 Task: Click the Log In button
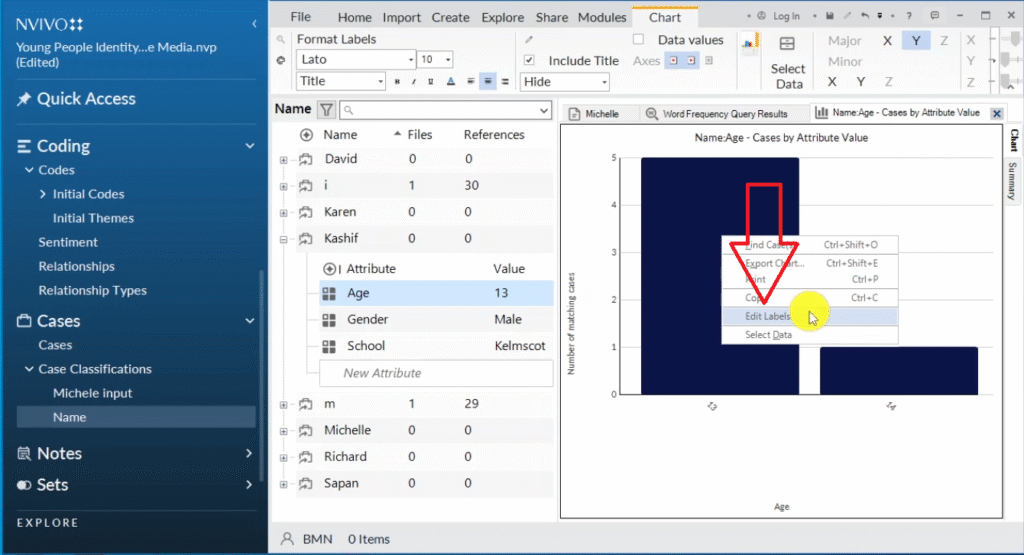click(779, 16)
